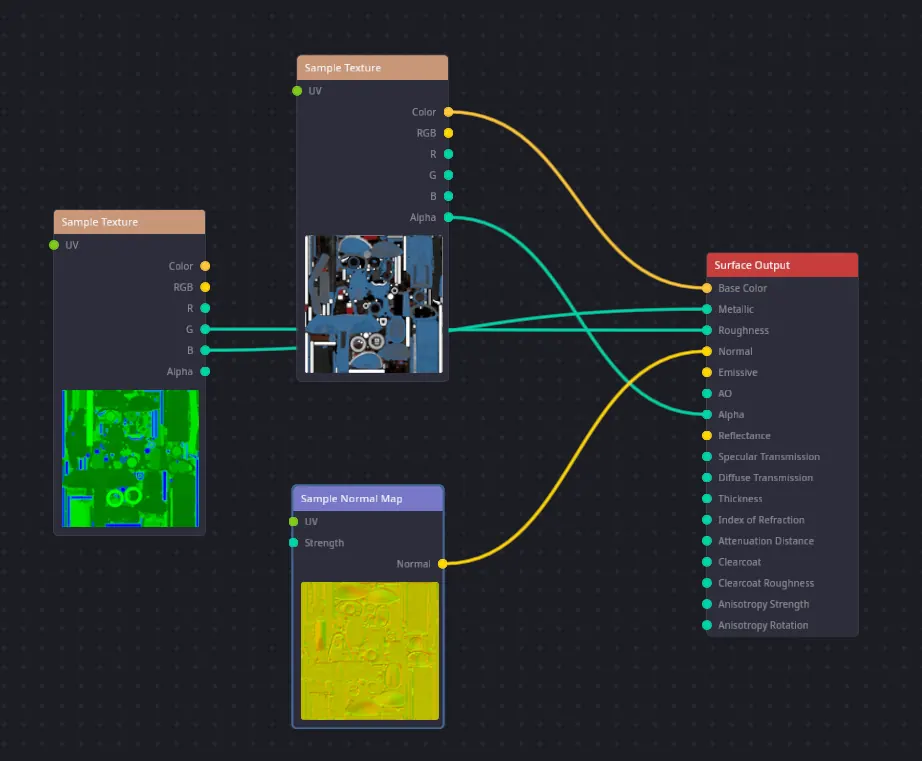Click the green texture preview thumbnail
The height and width of the screenshot is (761, 922).
click(131, 458)
